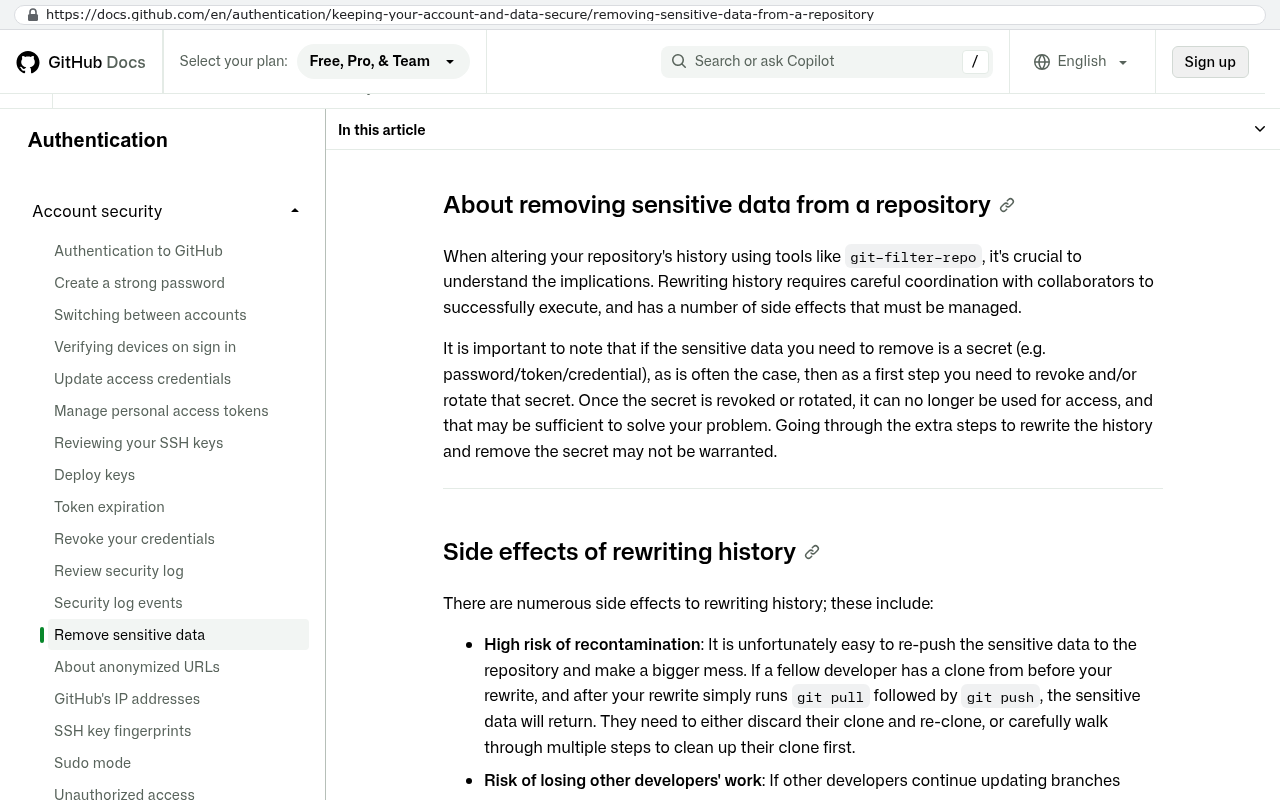This screenshot has width=1280, height=800.
Task: Open the English language dropdown
Action: [1082, 61]
